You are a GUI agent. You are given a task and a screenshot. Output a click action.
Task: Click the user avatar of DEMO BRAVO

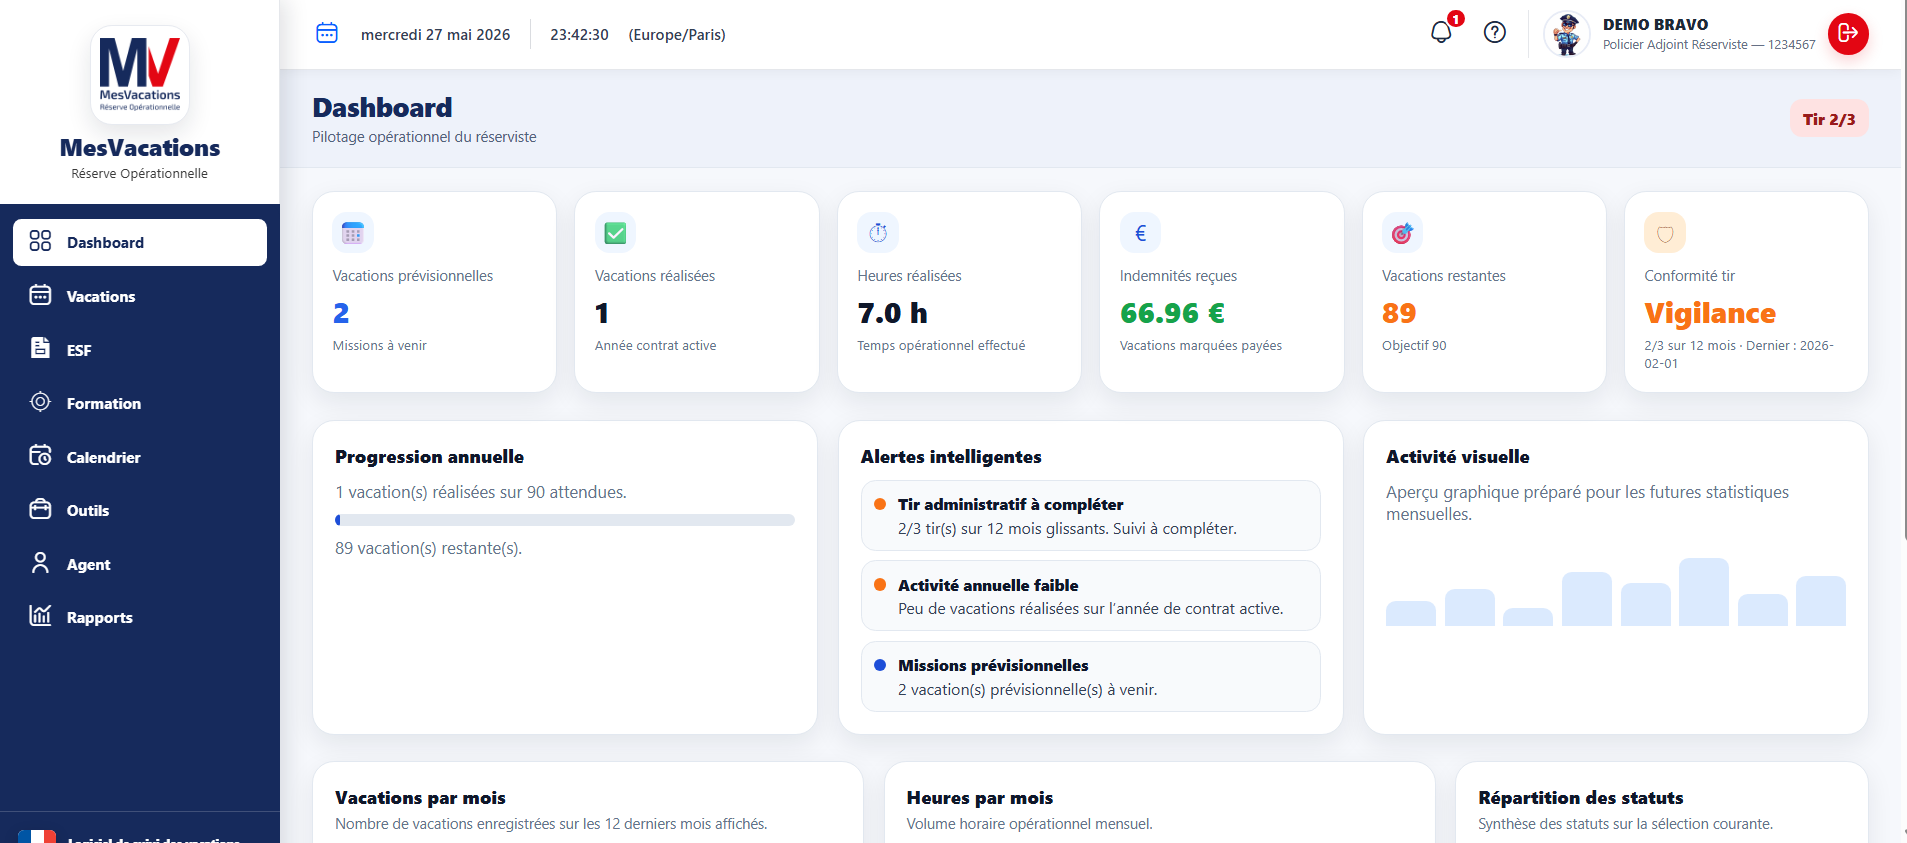(1567, 34)
